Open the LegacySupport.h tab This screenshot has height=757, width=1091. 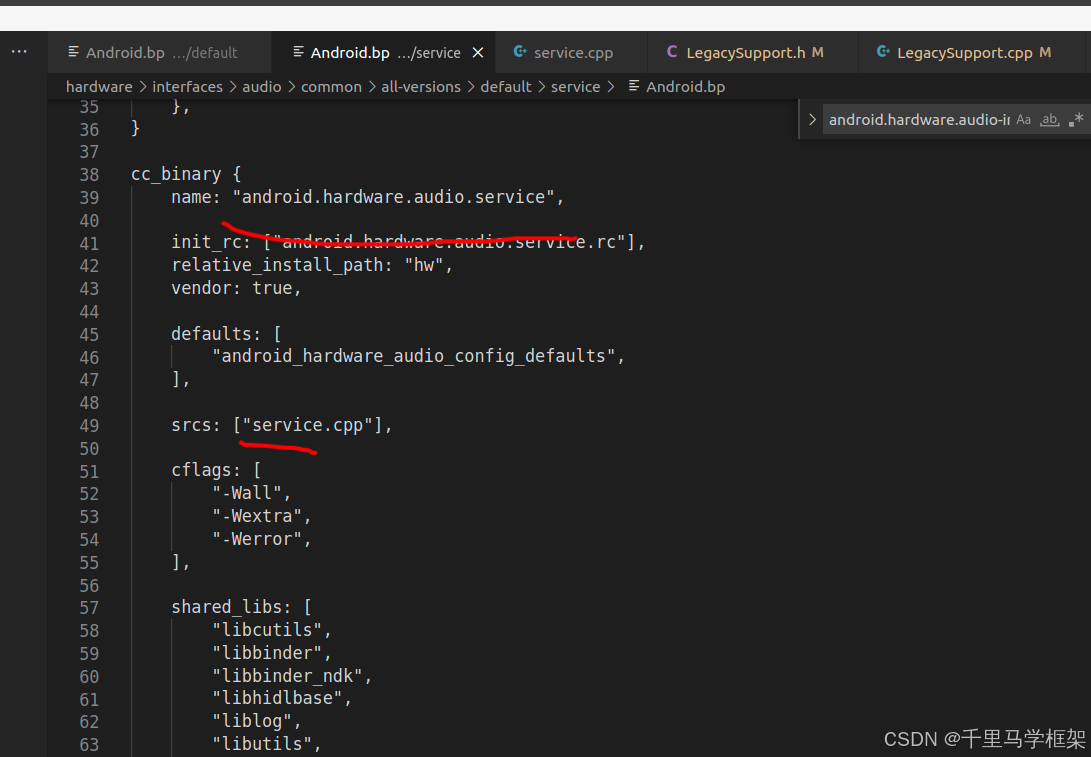[753, 52]
